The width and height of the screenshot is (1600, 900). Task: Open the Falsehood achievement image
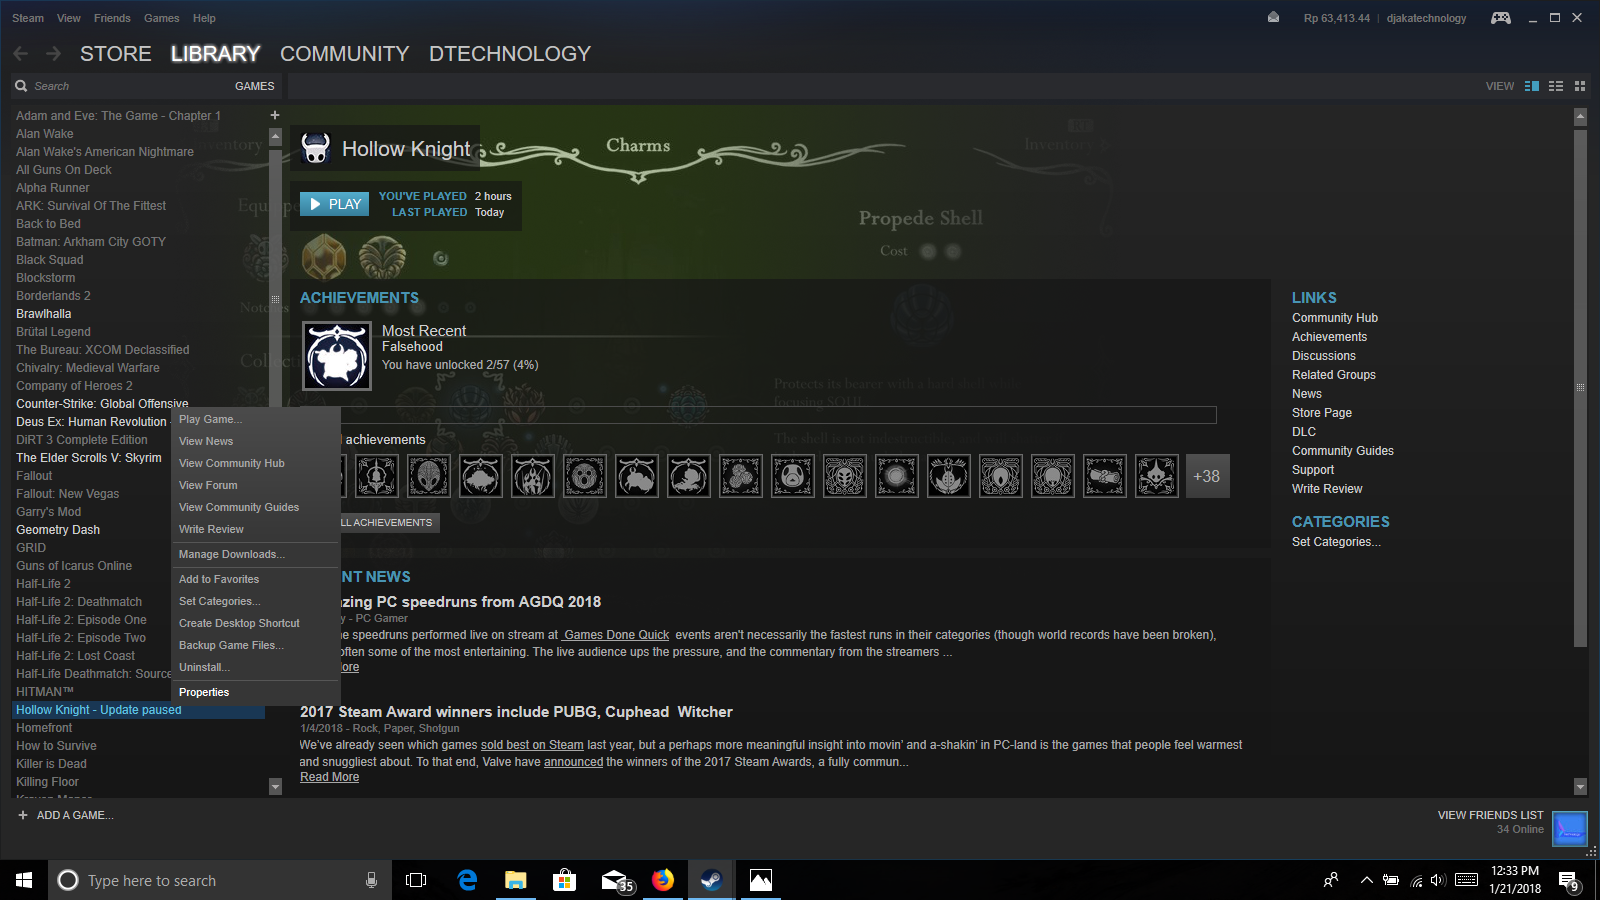337,356
